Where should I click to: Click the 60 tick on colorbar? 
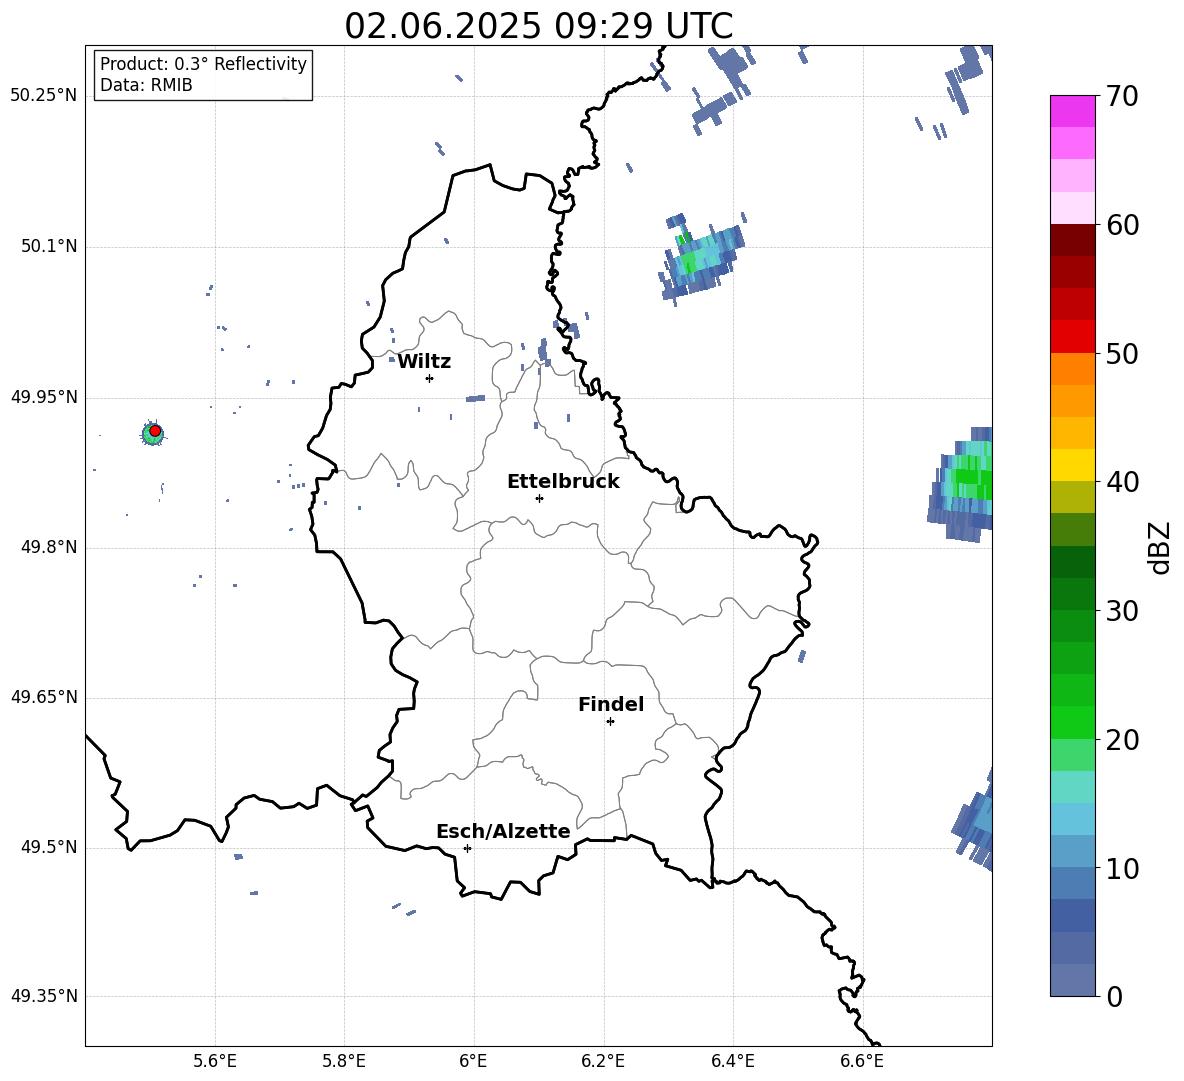coord(1121,225)
